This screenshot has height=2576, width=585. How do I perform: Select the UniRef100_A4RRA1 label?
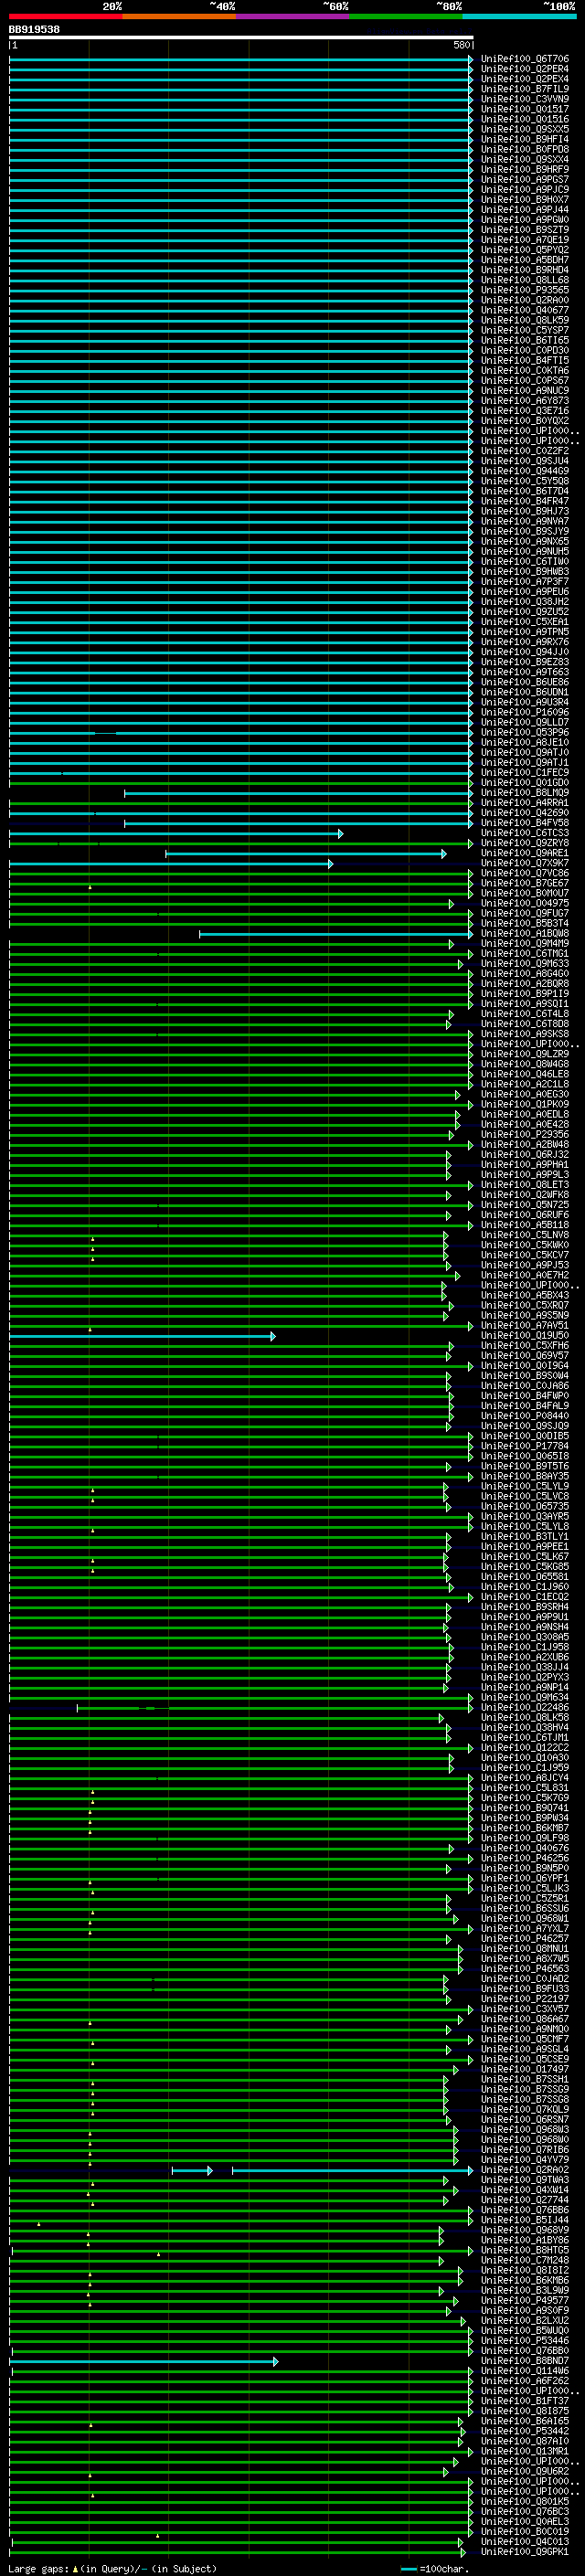point(525,803)
